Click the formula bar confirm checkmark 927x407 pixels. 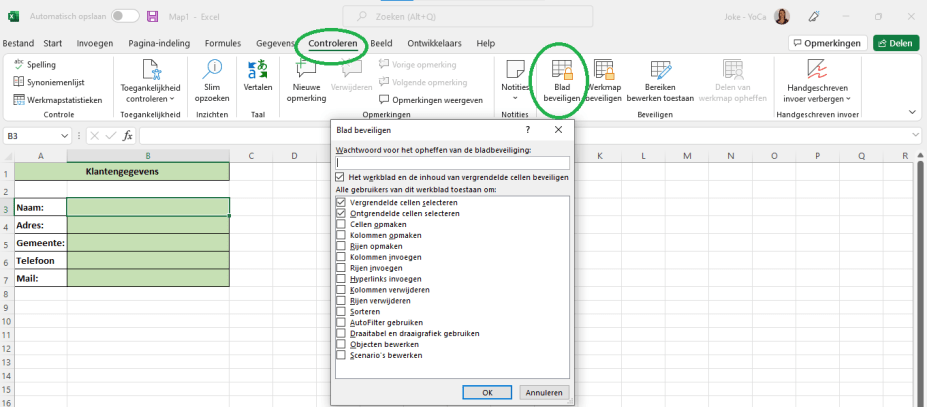point(111,136)
